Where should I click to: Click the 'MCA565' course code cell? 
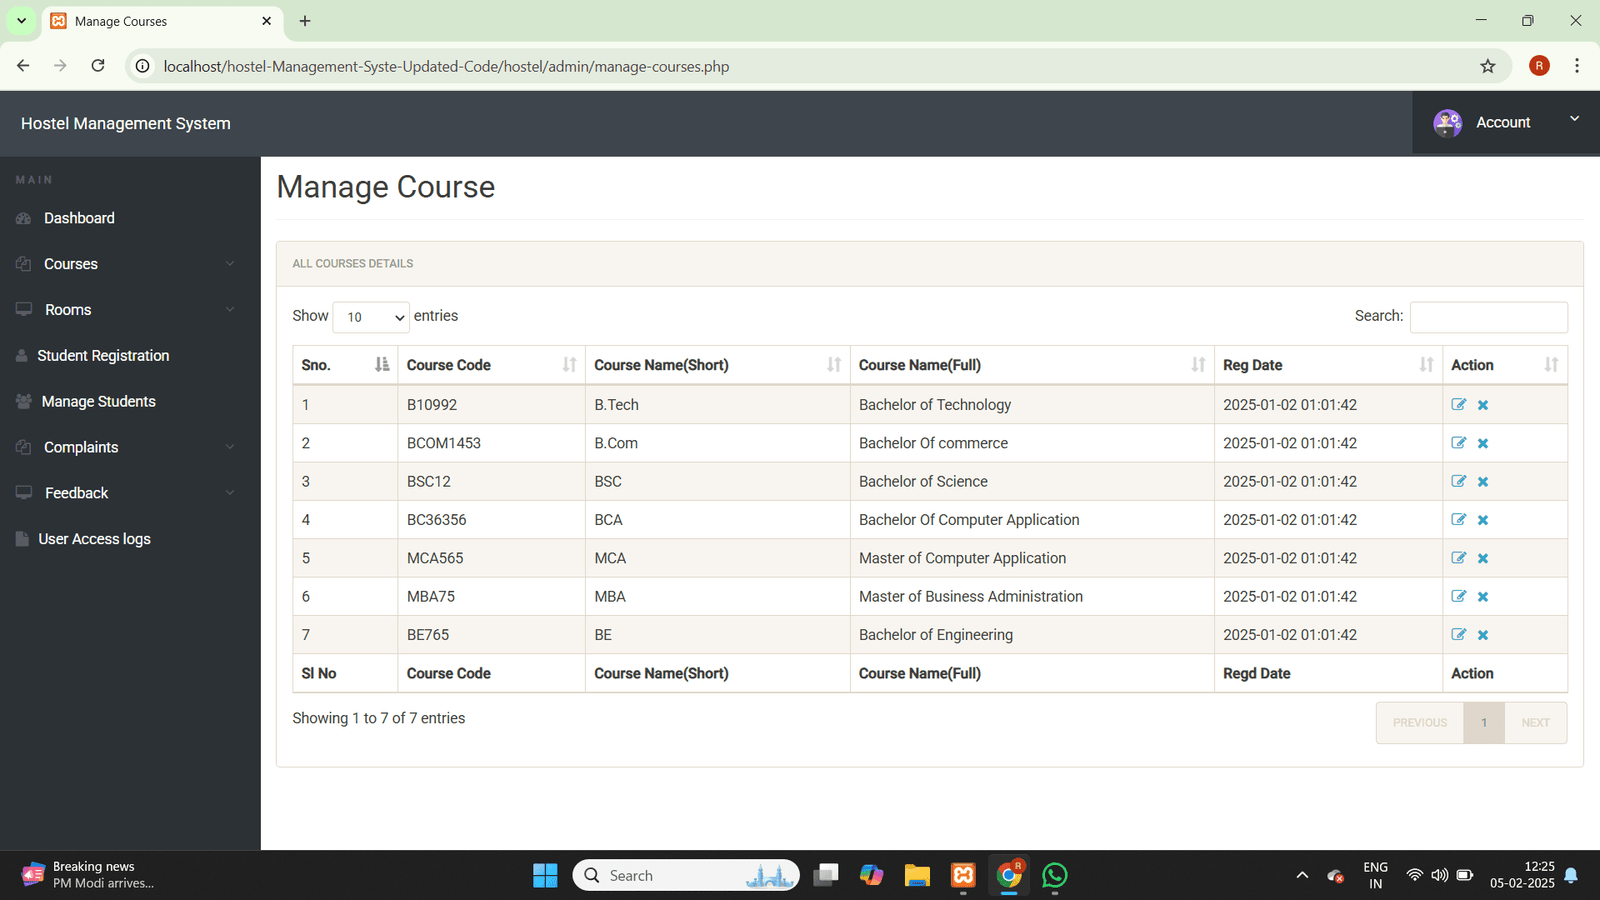click(x=491, y=558)
